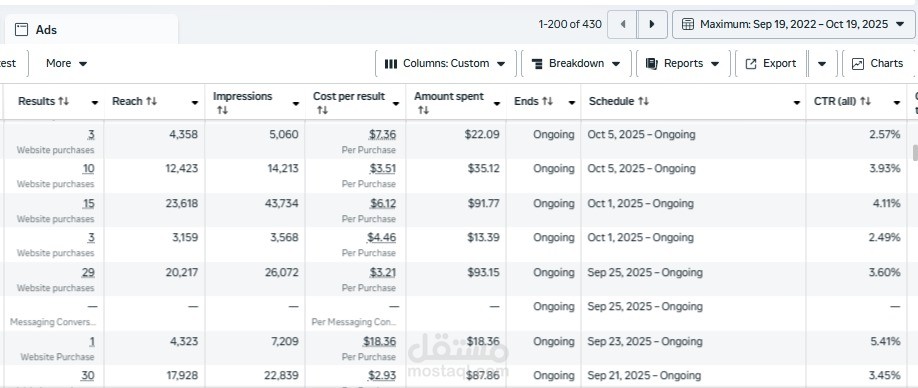Image resolution: width=918 pixels, height=388 pixels.
Task: Click the calendar icon in date selector
Action: pos(688,25)
